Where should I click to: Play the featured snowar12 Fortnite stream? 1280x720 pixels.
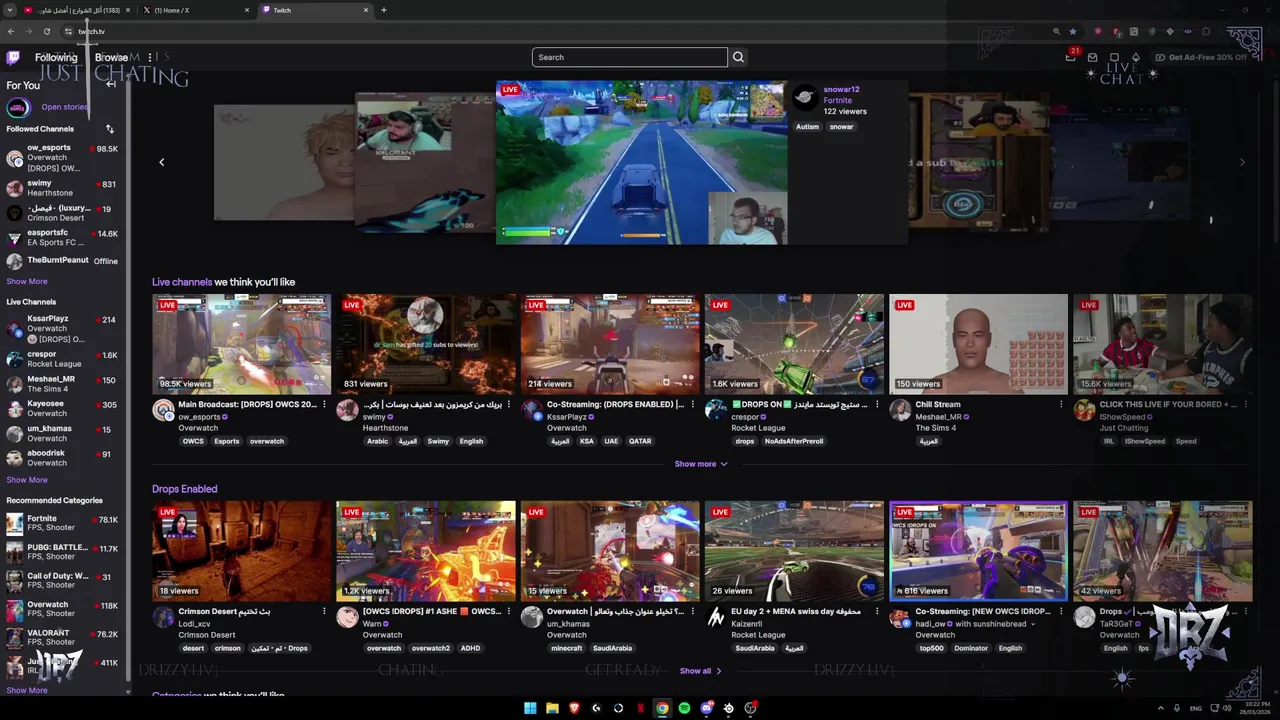642,162
